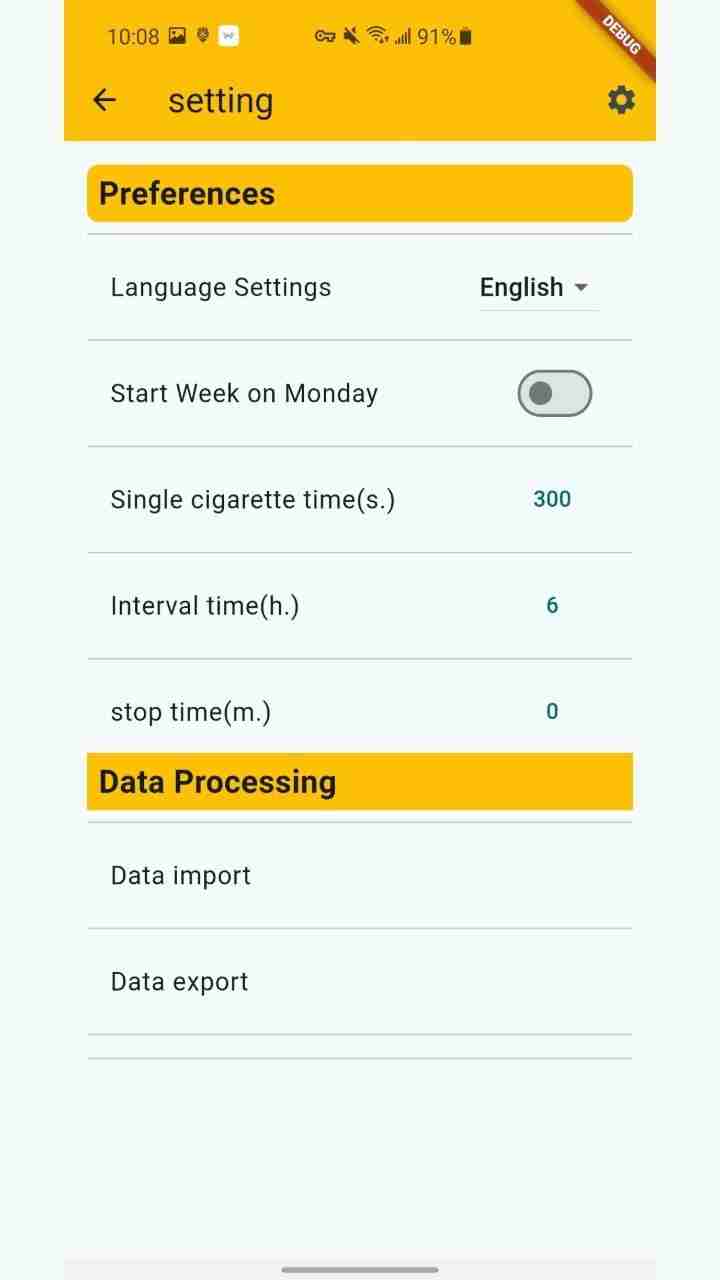
Task: Edit the stop time value 0
Action: tap(552, 711)
